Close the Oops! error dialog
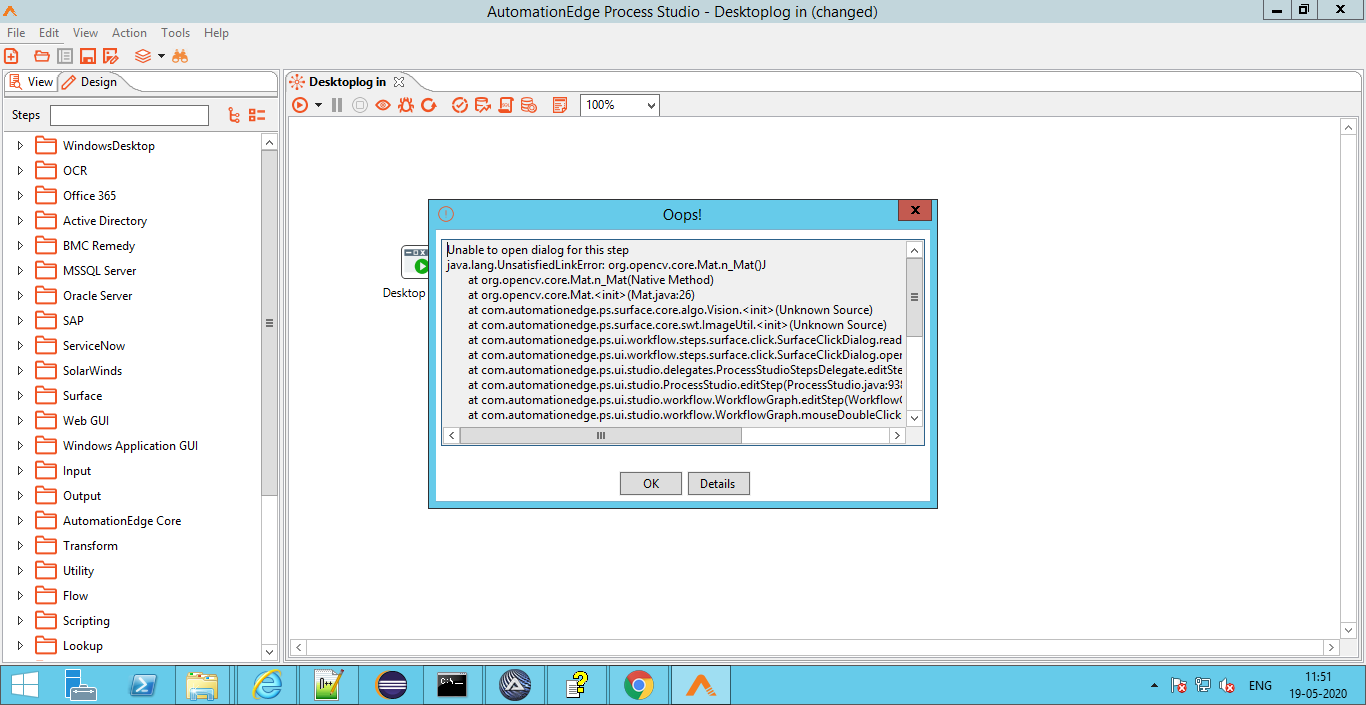1366x705 pixels. (915, 211)
